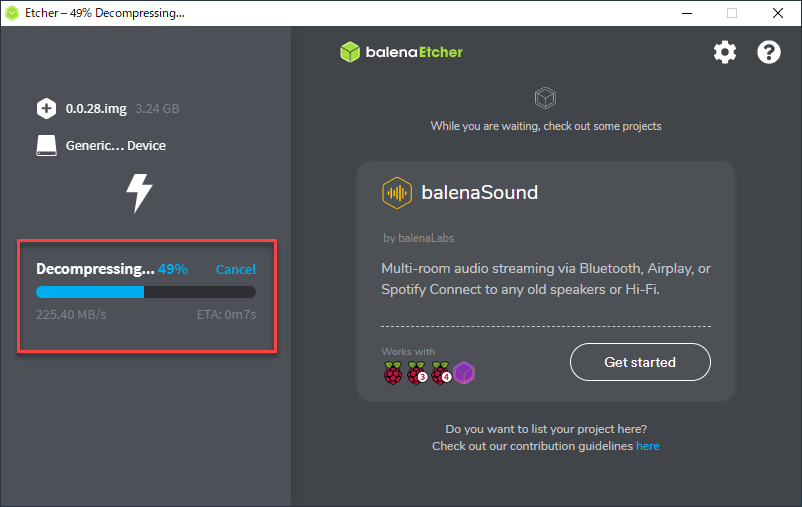The height and width of the screenshot is (507, 802).
Task: Click the 'Decompressing... 49%' status text
Action: (112, 269)
